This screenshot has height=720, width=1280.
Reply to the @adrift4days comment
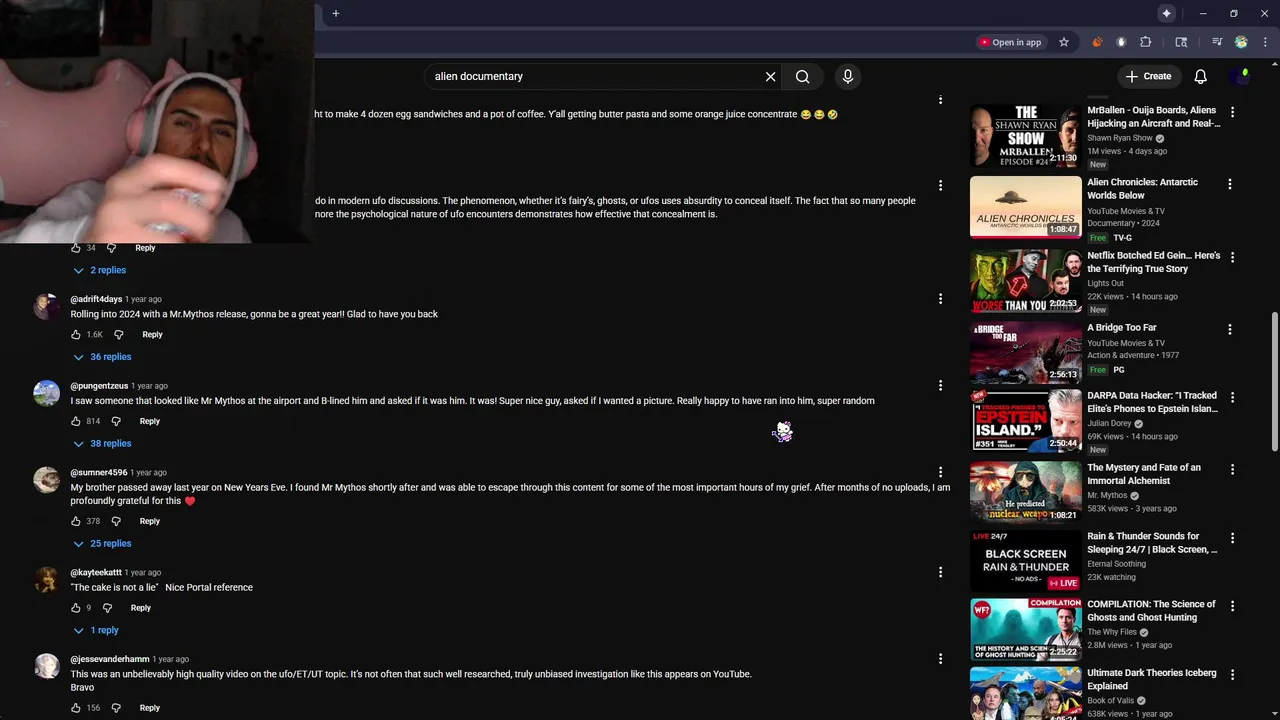152,335
